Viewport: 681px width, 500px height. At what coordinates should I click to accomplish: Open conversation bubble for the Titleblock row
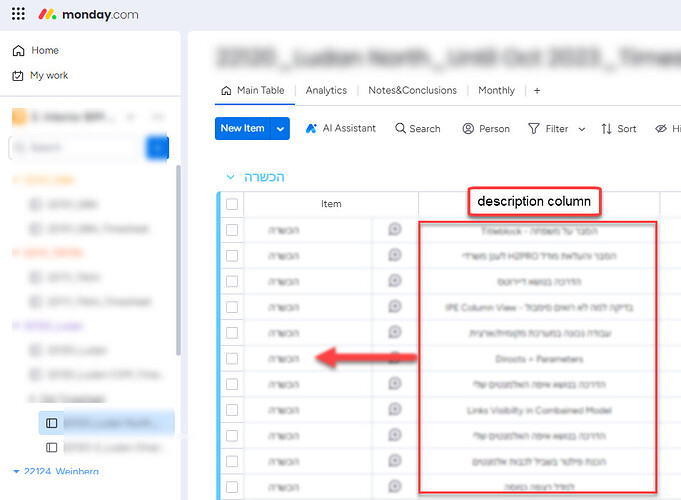point(395,229)
